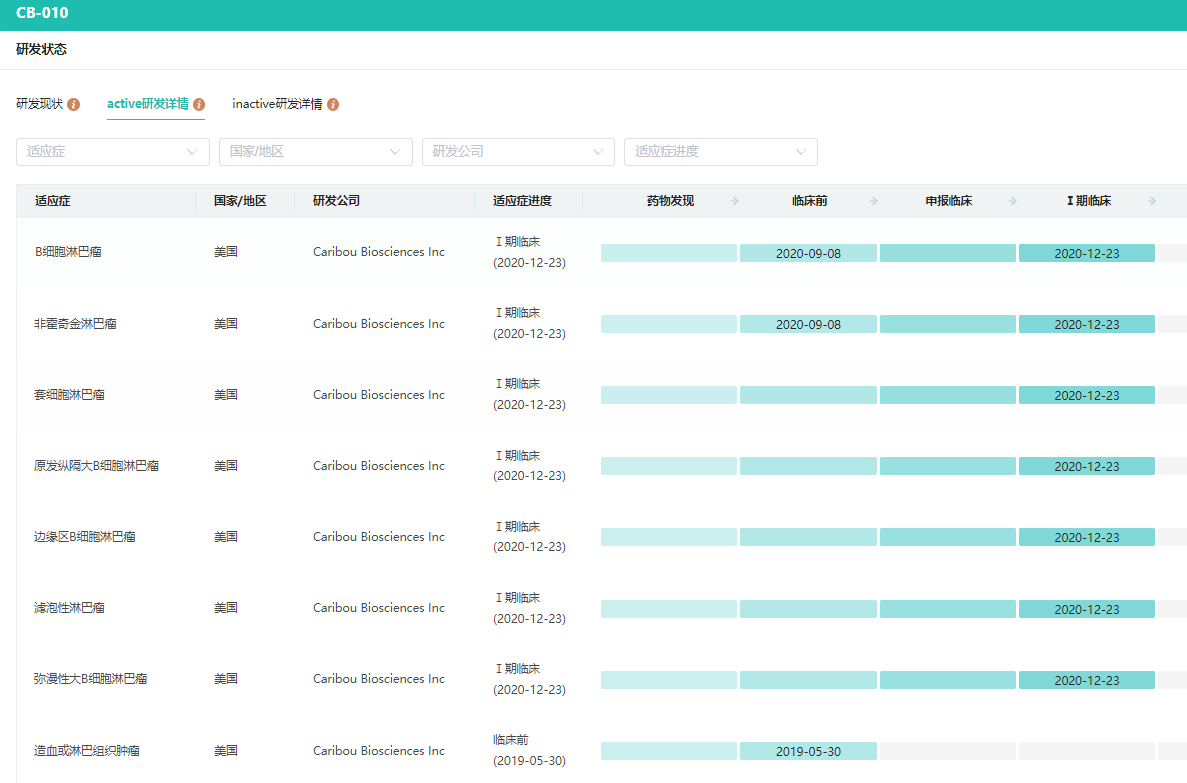1187x783 pixels.
Task: Click Caribou Biosciences Inc in B细胞淋巴瘤 row
Action: (x=378, y=252)
